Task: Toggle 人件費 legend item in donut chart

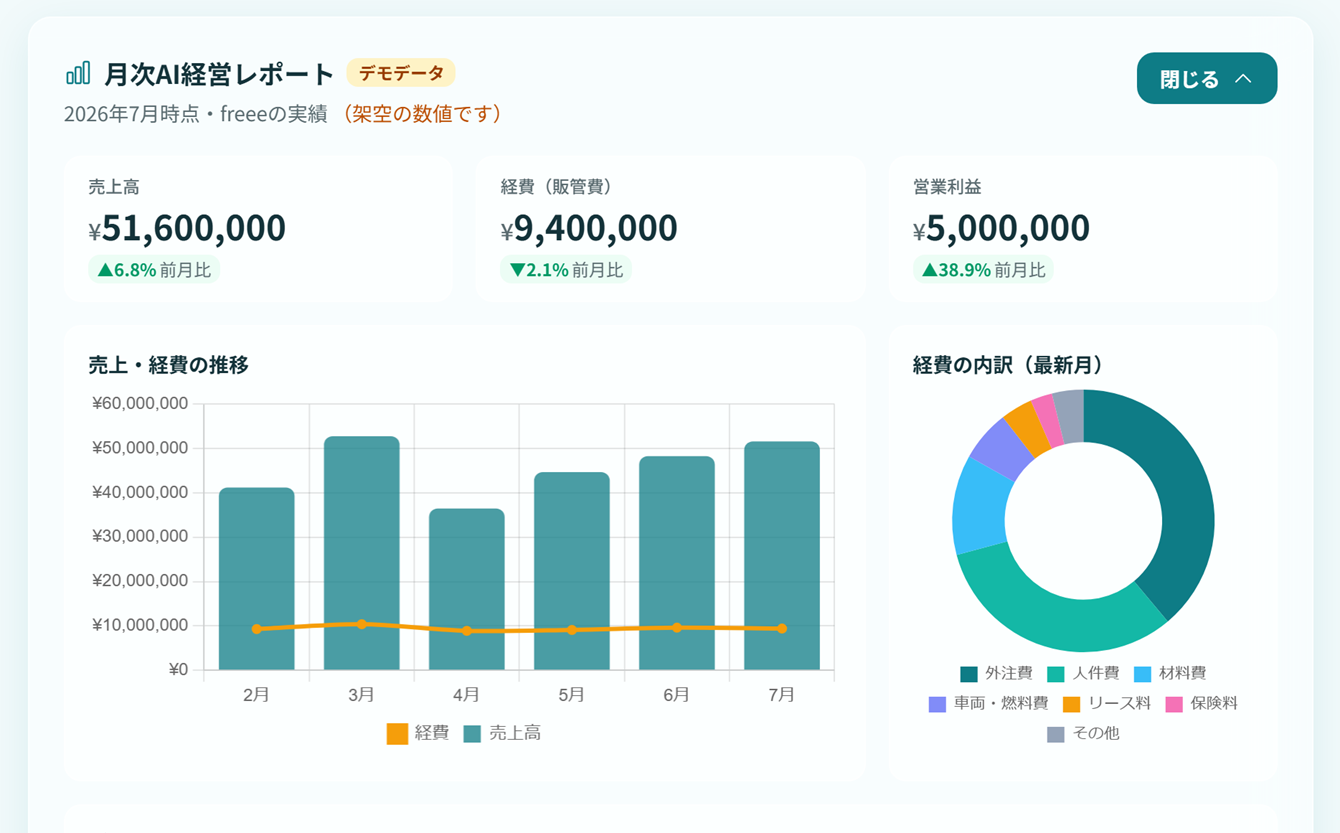Action: 1083,673
